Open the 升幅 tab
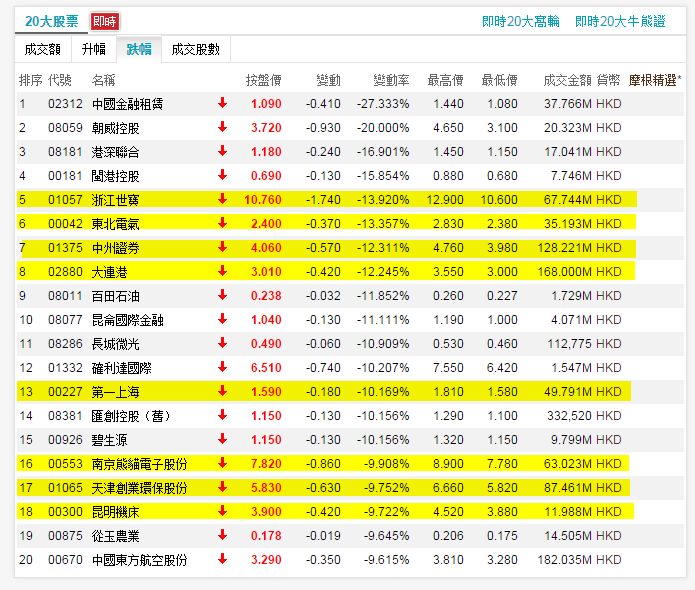This screenshot has height=590, width=695. pyautogui.click(x=93, y=49)
